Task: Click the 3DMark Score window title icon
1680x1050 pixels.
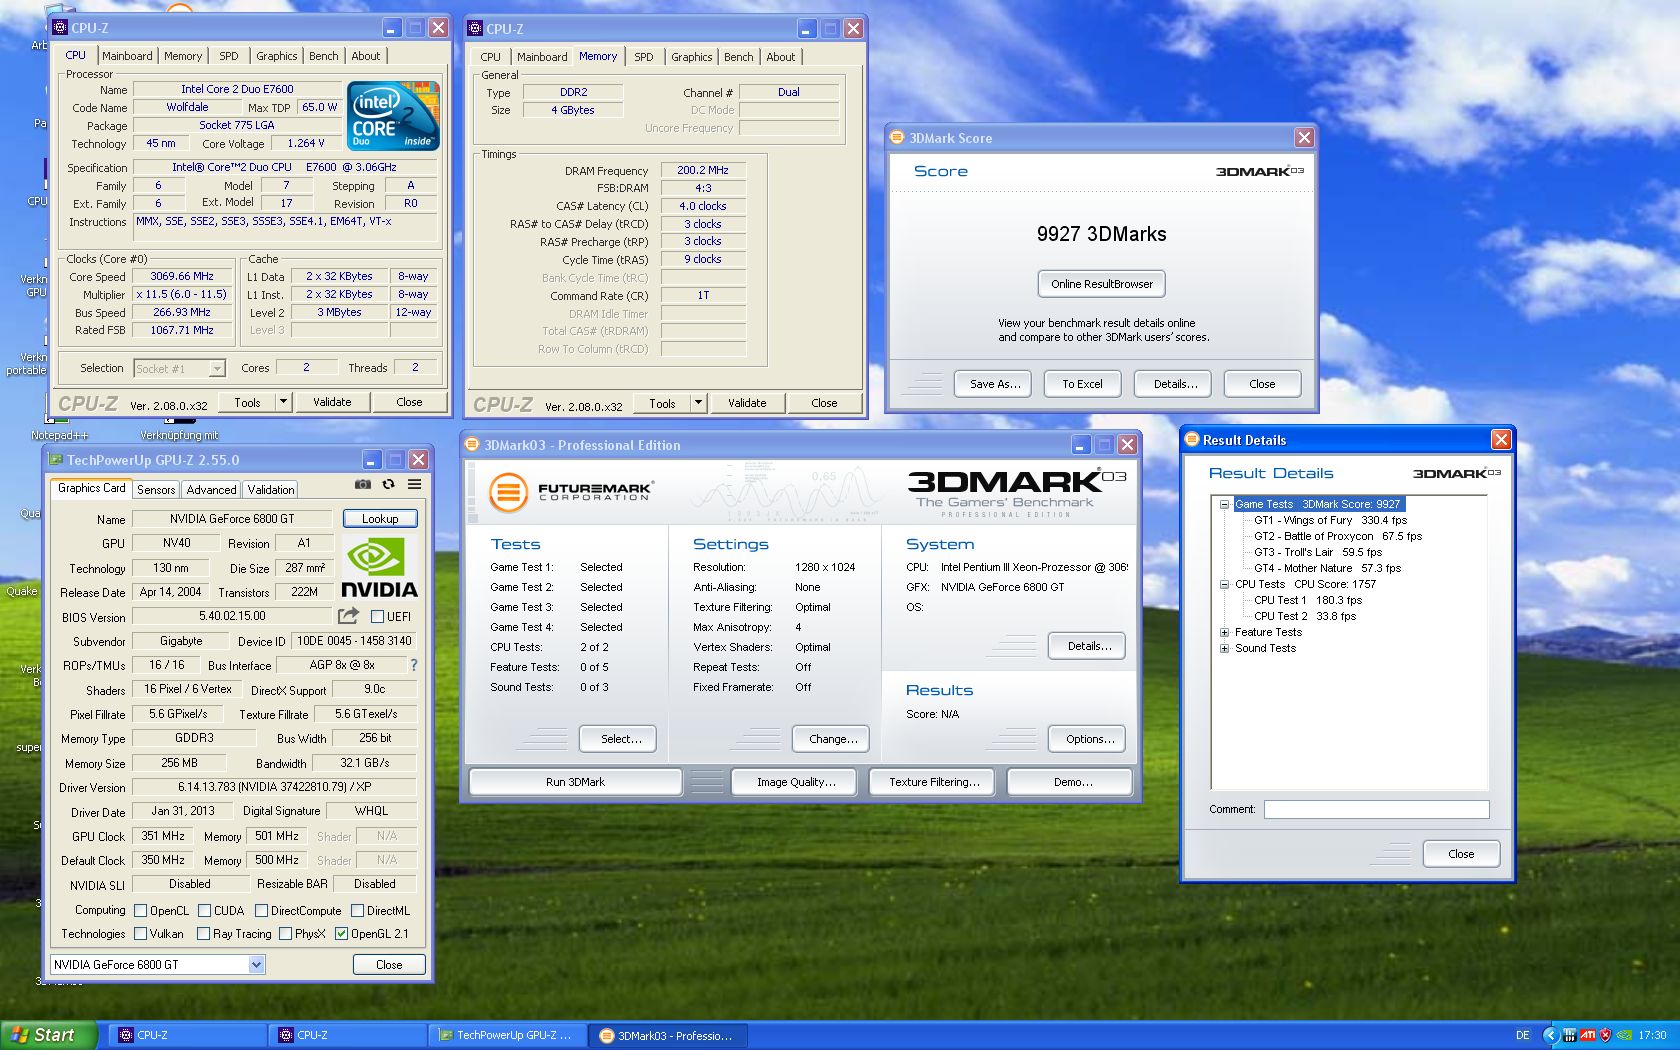Action: [897, 138]
